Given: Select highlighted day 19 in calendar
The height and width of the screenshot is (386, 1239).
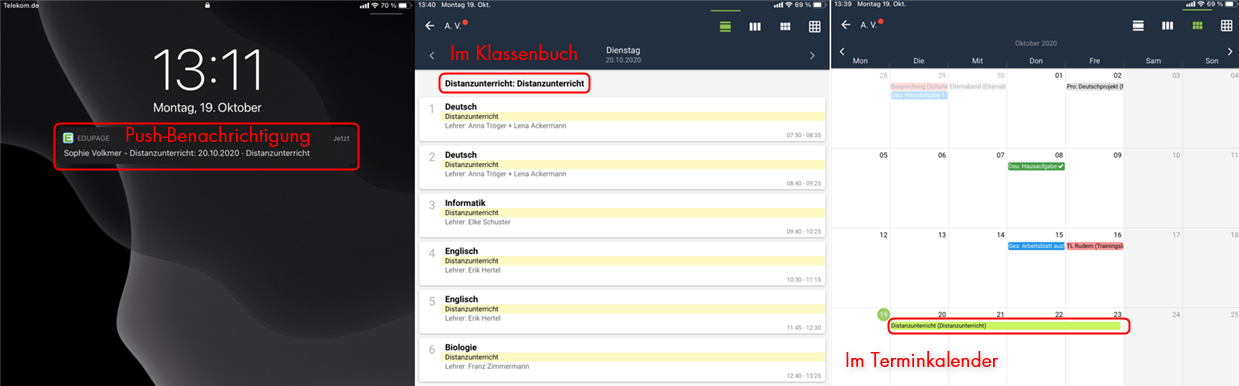Looking at the screenshot, I should [883, 314].
